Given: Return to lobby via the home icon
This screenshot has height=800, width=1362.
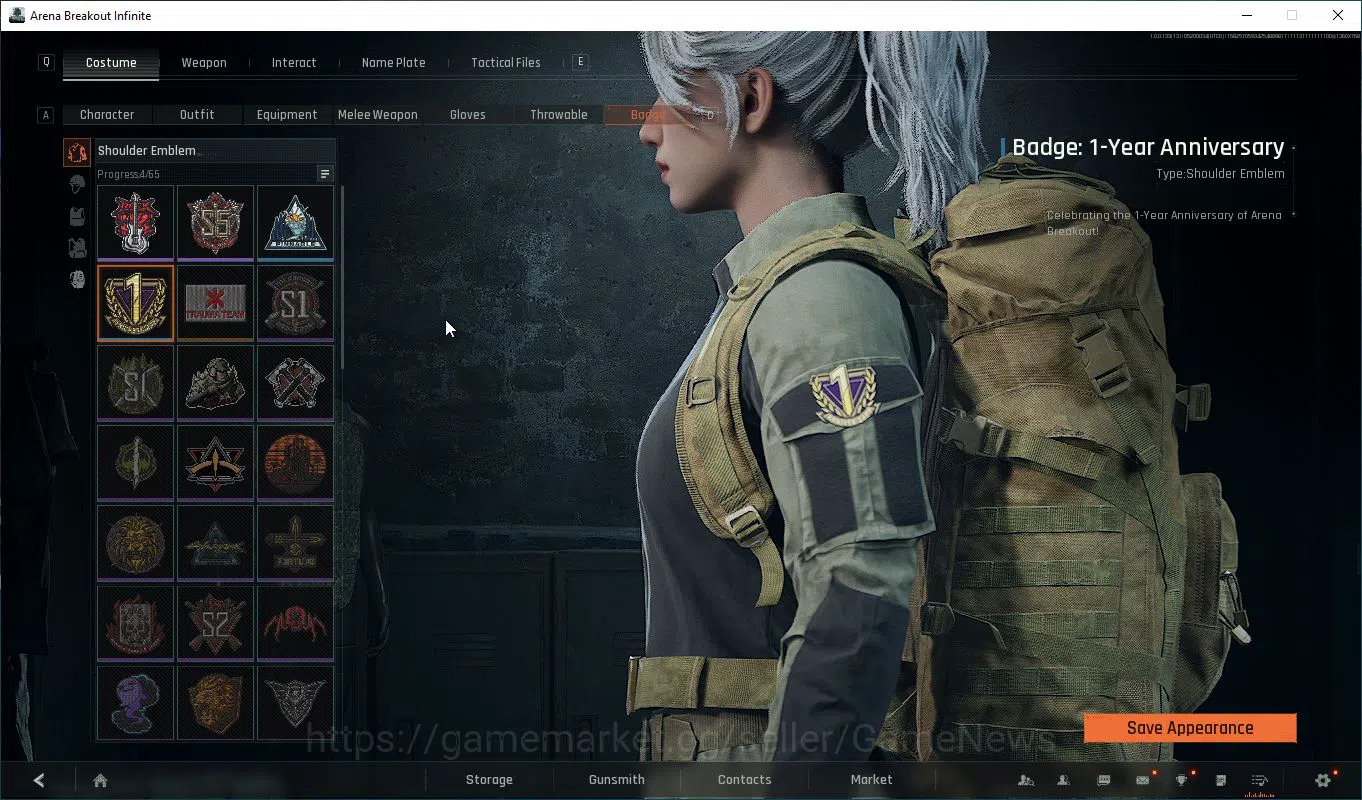Looking at the screenshot, I should (x=100, y=780).
